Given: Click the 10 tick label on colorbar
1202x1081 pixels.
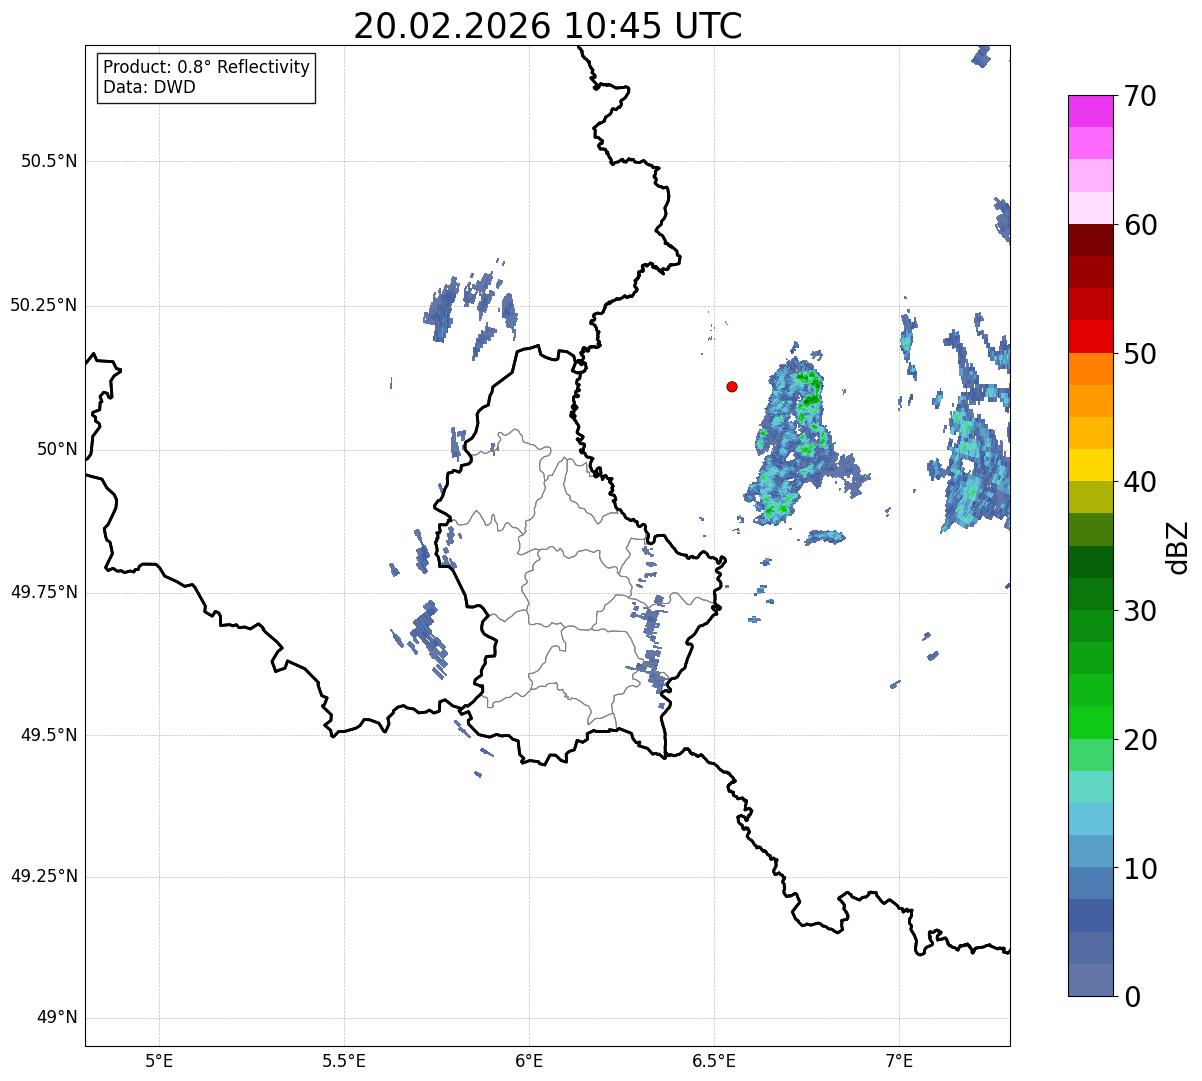Looking at the screenshot, I should click(1141, 868).
